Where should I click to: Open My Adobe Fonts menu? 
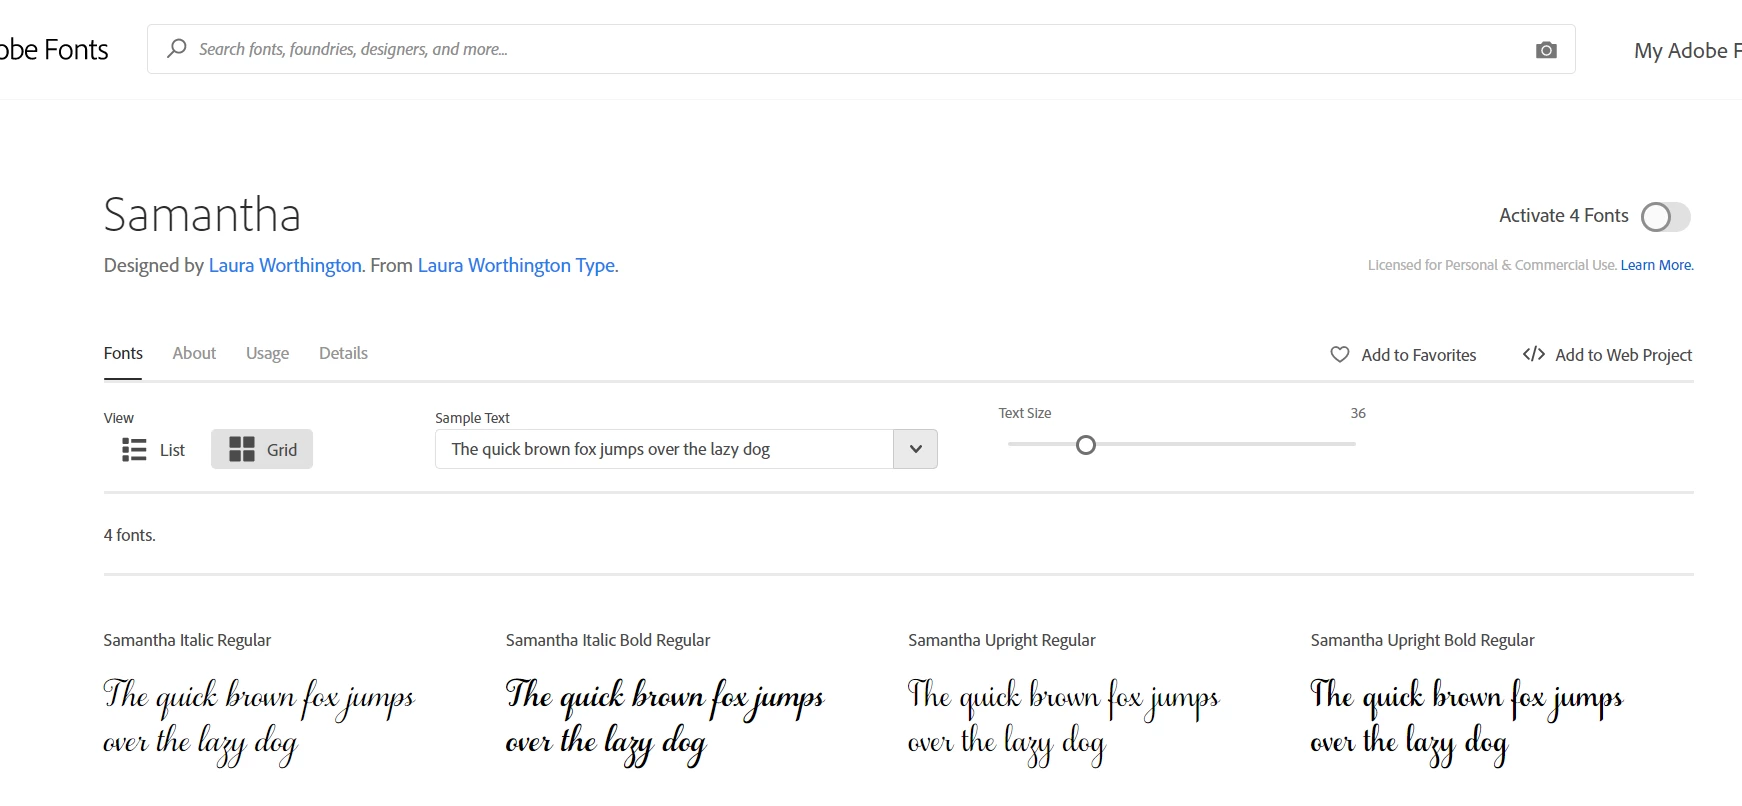[1687, 50]
